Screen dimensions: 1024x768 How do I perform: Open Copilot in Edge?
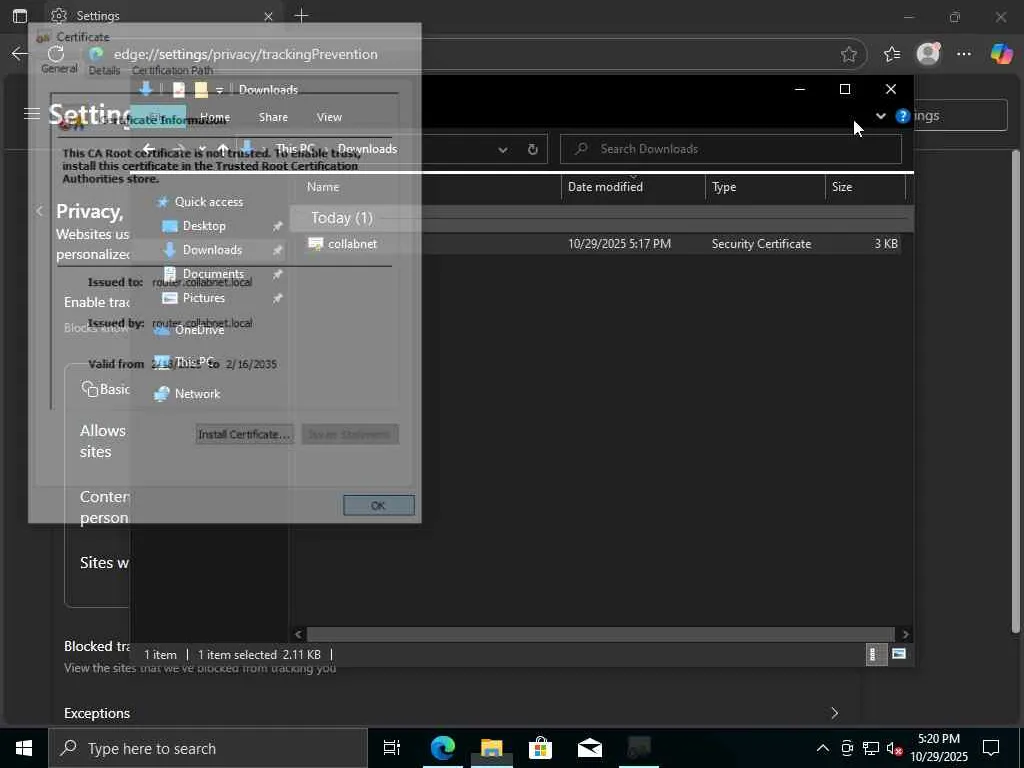1001,54
